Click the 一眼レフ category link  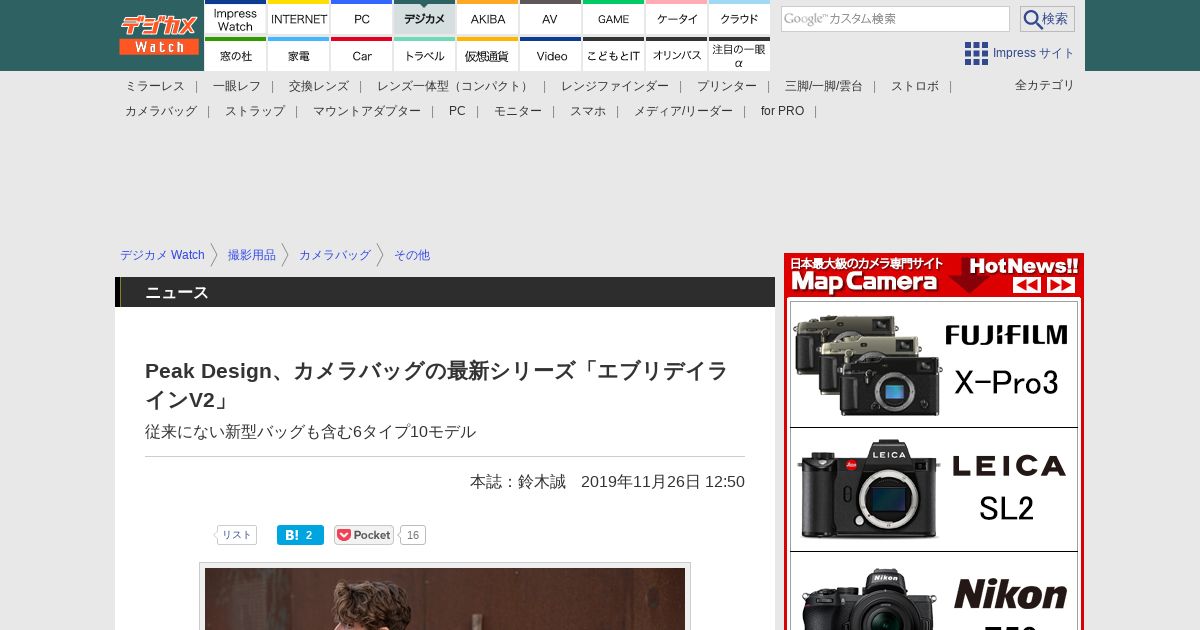(x=237, y=86)
